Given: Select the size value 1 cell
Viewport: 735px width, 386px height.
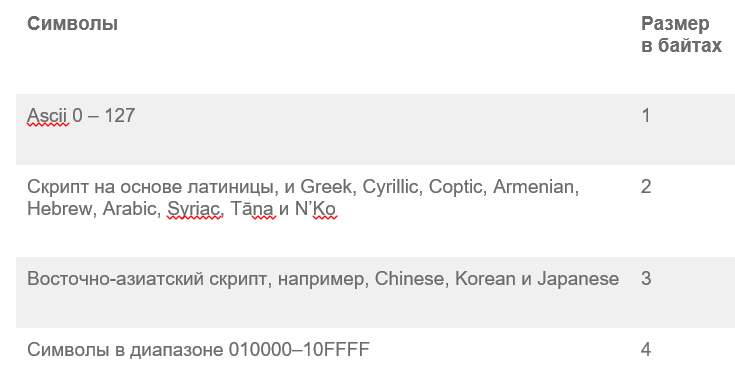Looking at the screenshot, I should tap(646, 115).
